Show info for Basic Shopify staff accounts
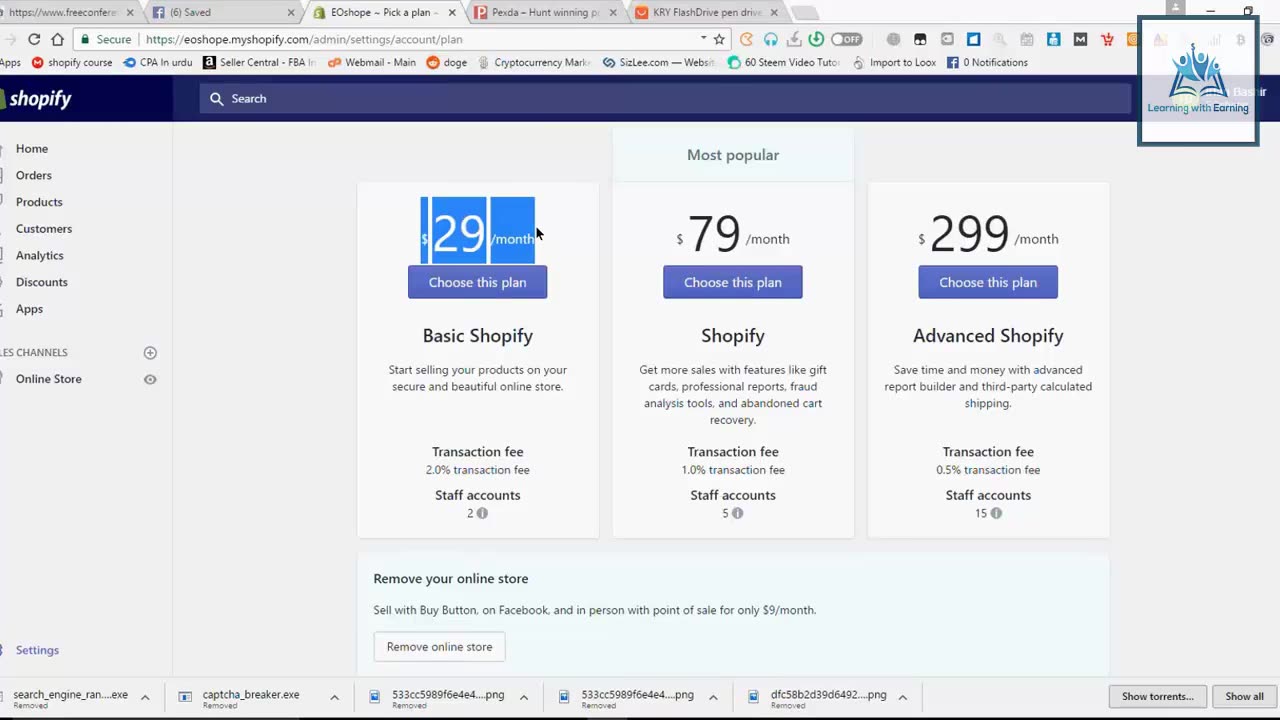The height and width of the screenshot is (720, 1280). coord(482,513)
